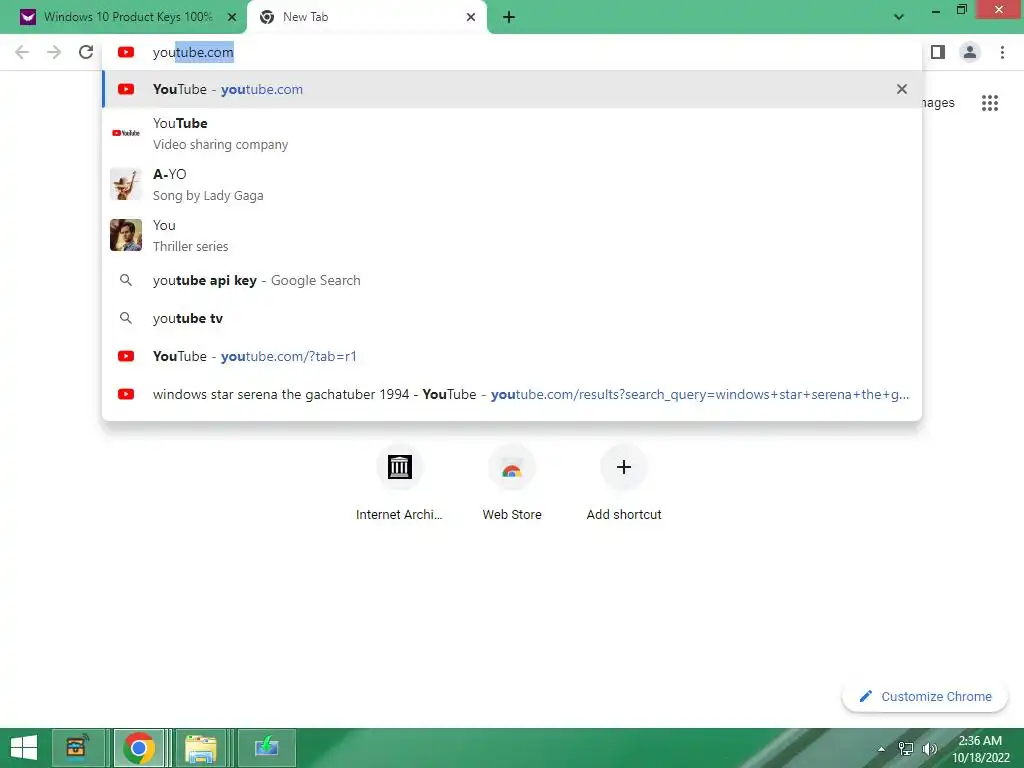The image size is (1024, 768).
Task: Open File Explorer from the taskbar
Action: point(201,748)
